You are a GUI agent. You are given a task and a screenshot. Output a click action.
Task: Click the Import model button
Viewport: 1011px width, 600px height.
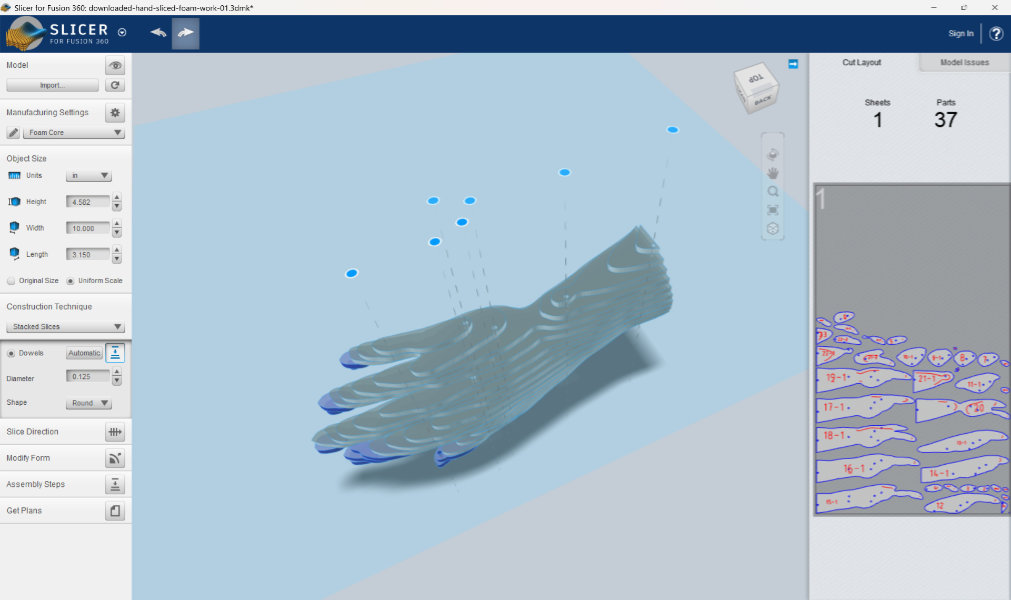click(52, 85)
